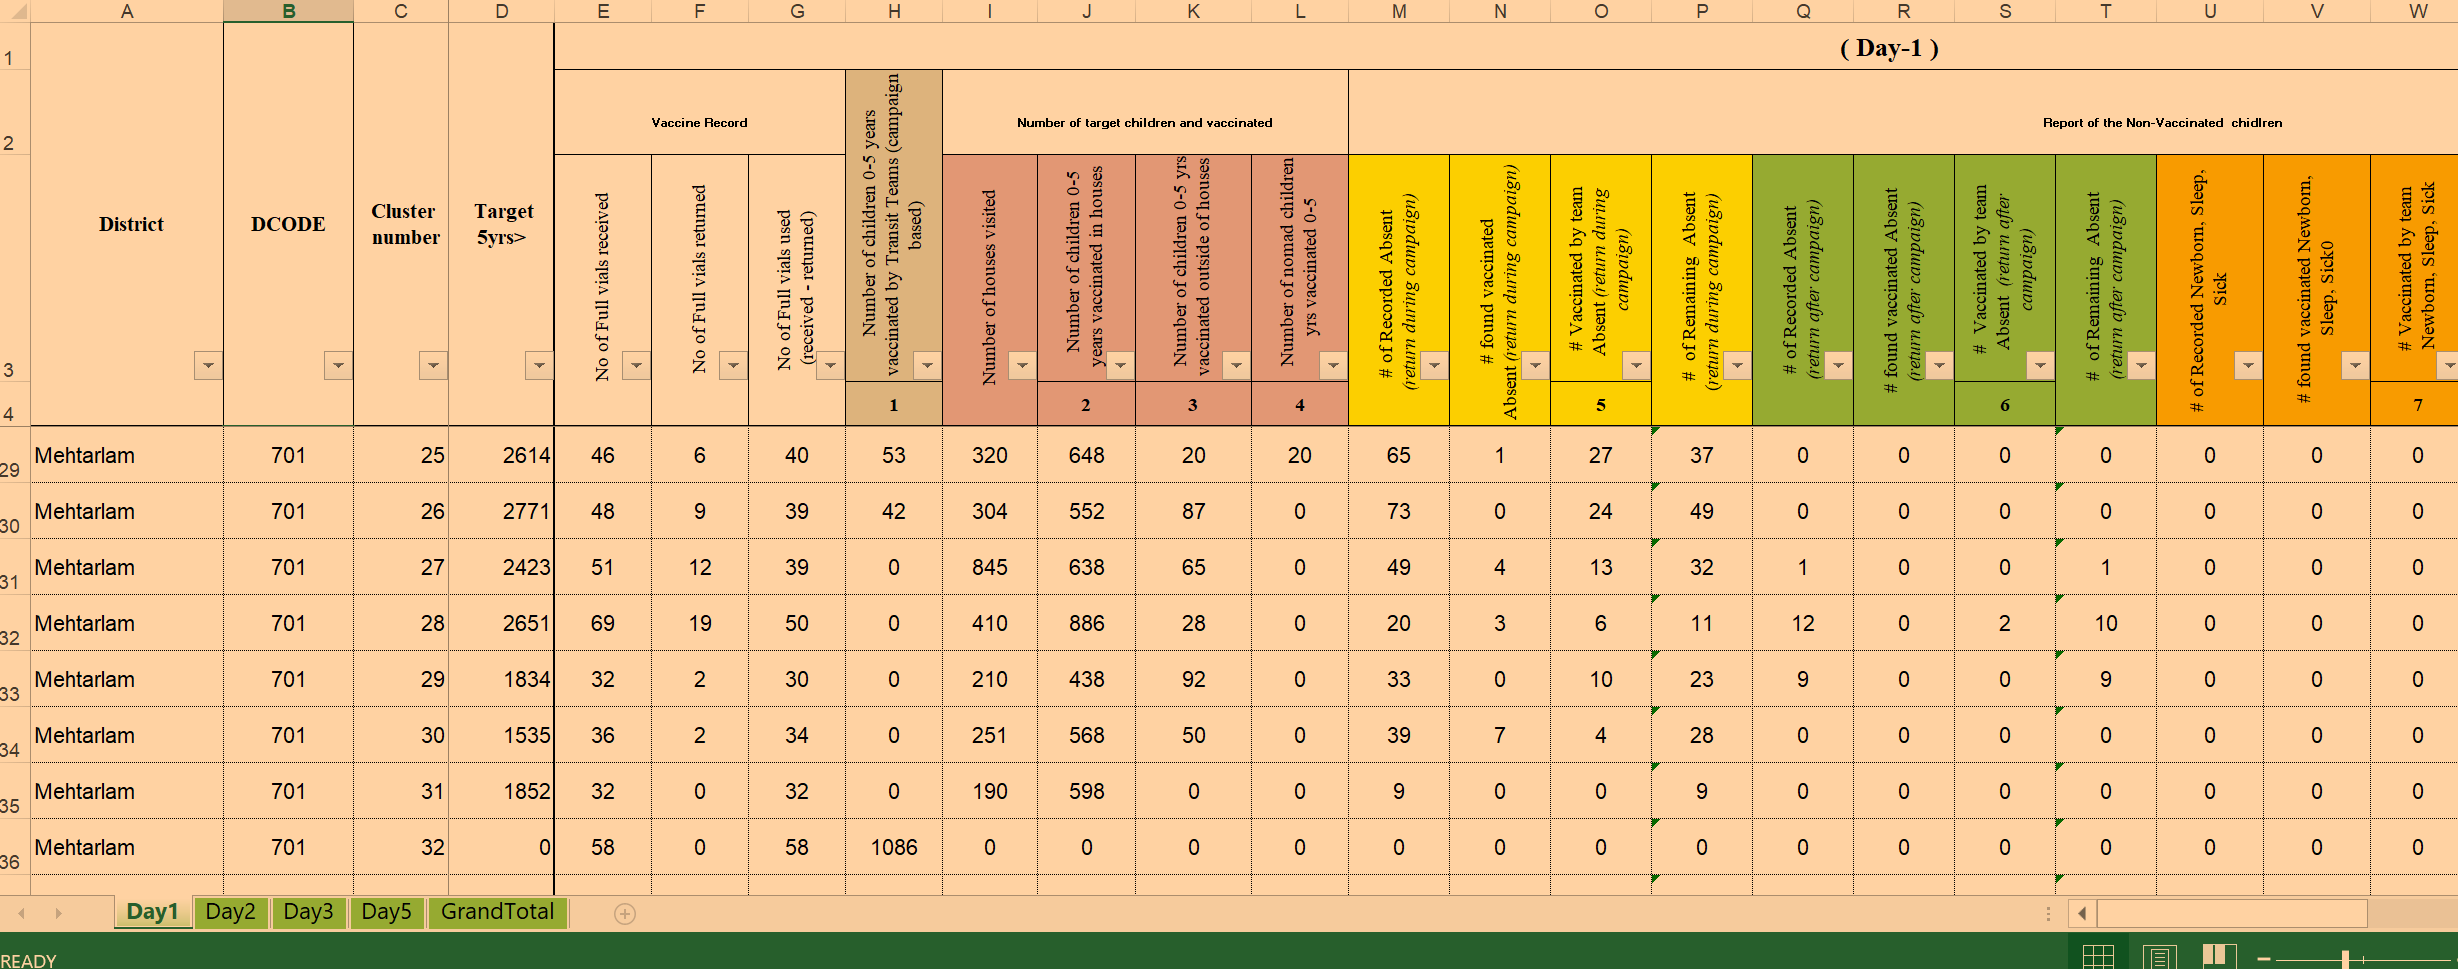This screenshot has height=969, width=2458.
Task: Add a new worksheet with the plus button
Action: (x=625, y=912)
